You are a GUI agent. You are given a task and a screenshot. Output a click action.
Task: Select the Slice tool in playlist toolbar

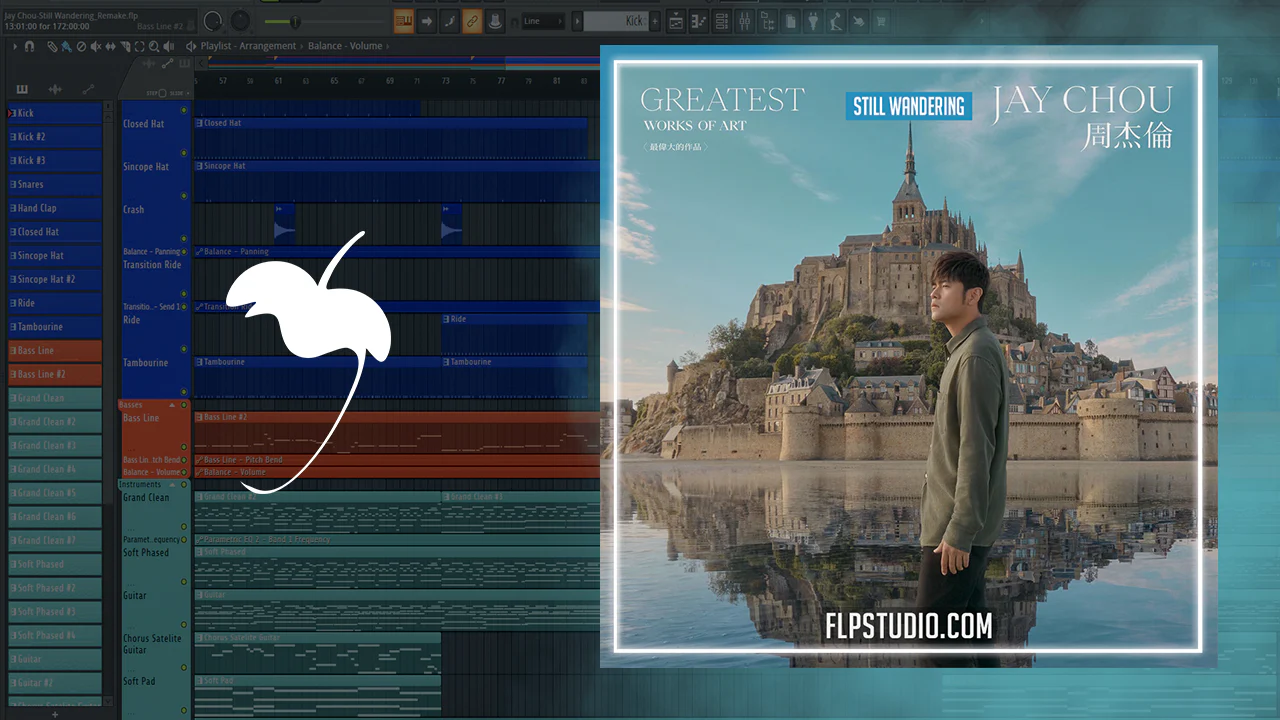pos(125,46)
